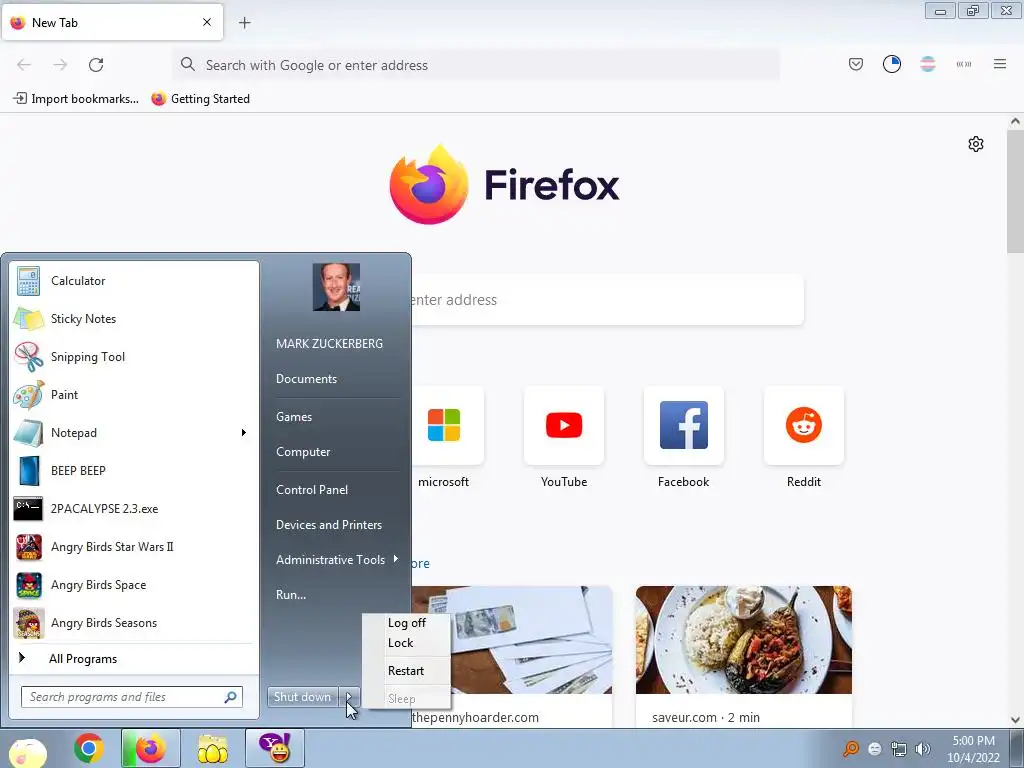Launch BEEP BEEP program
Viewport: 1024px width, 768px height.
(x=134, y=471)
